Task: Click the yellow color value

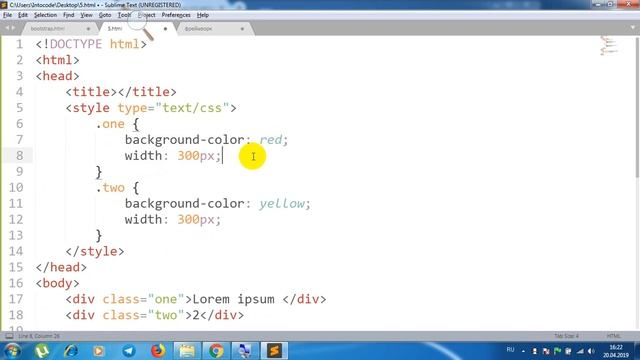Action: click(282, 203)
